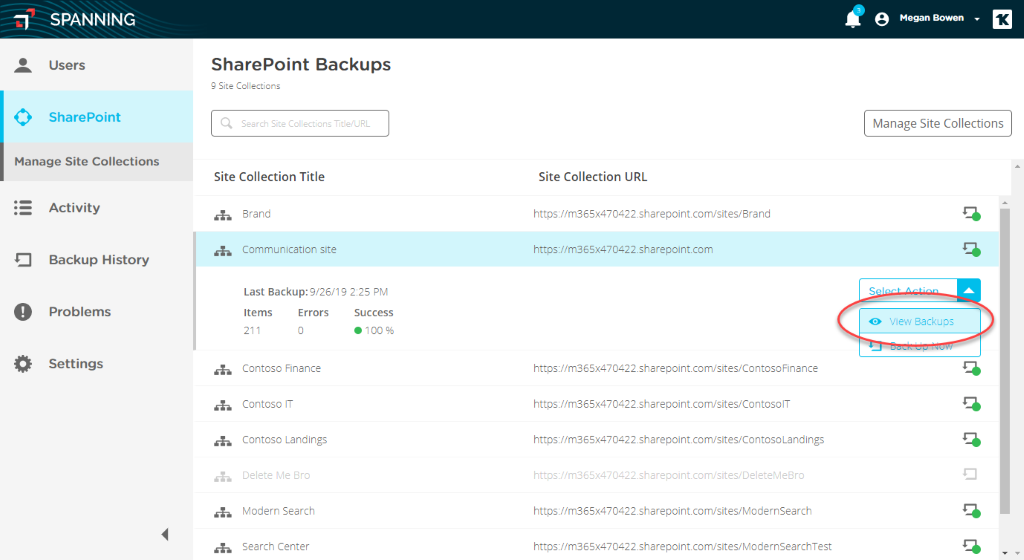Screen dimensions: 1024x560
Task: Click the Brand site URL
Action: pyautogui.click(x=652, y=213)
